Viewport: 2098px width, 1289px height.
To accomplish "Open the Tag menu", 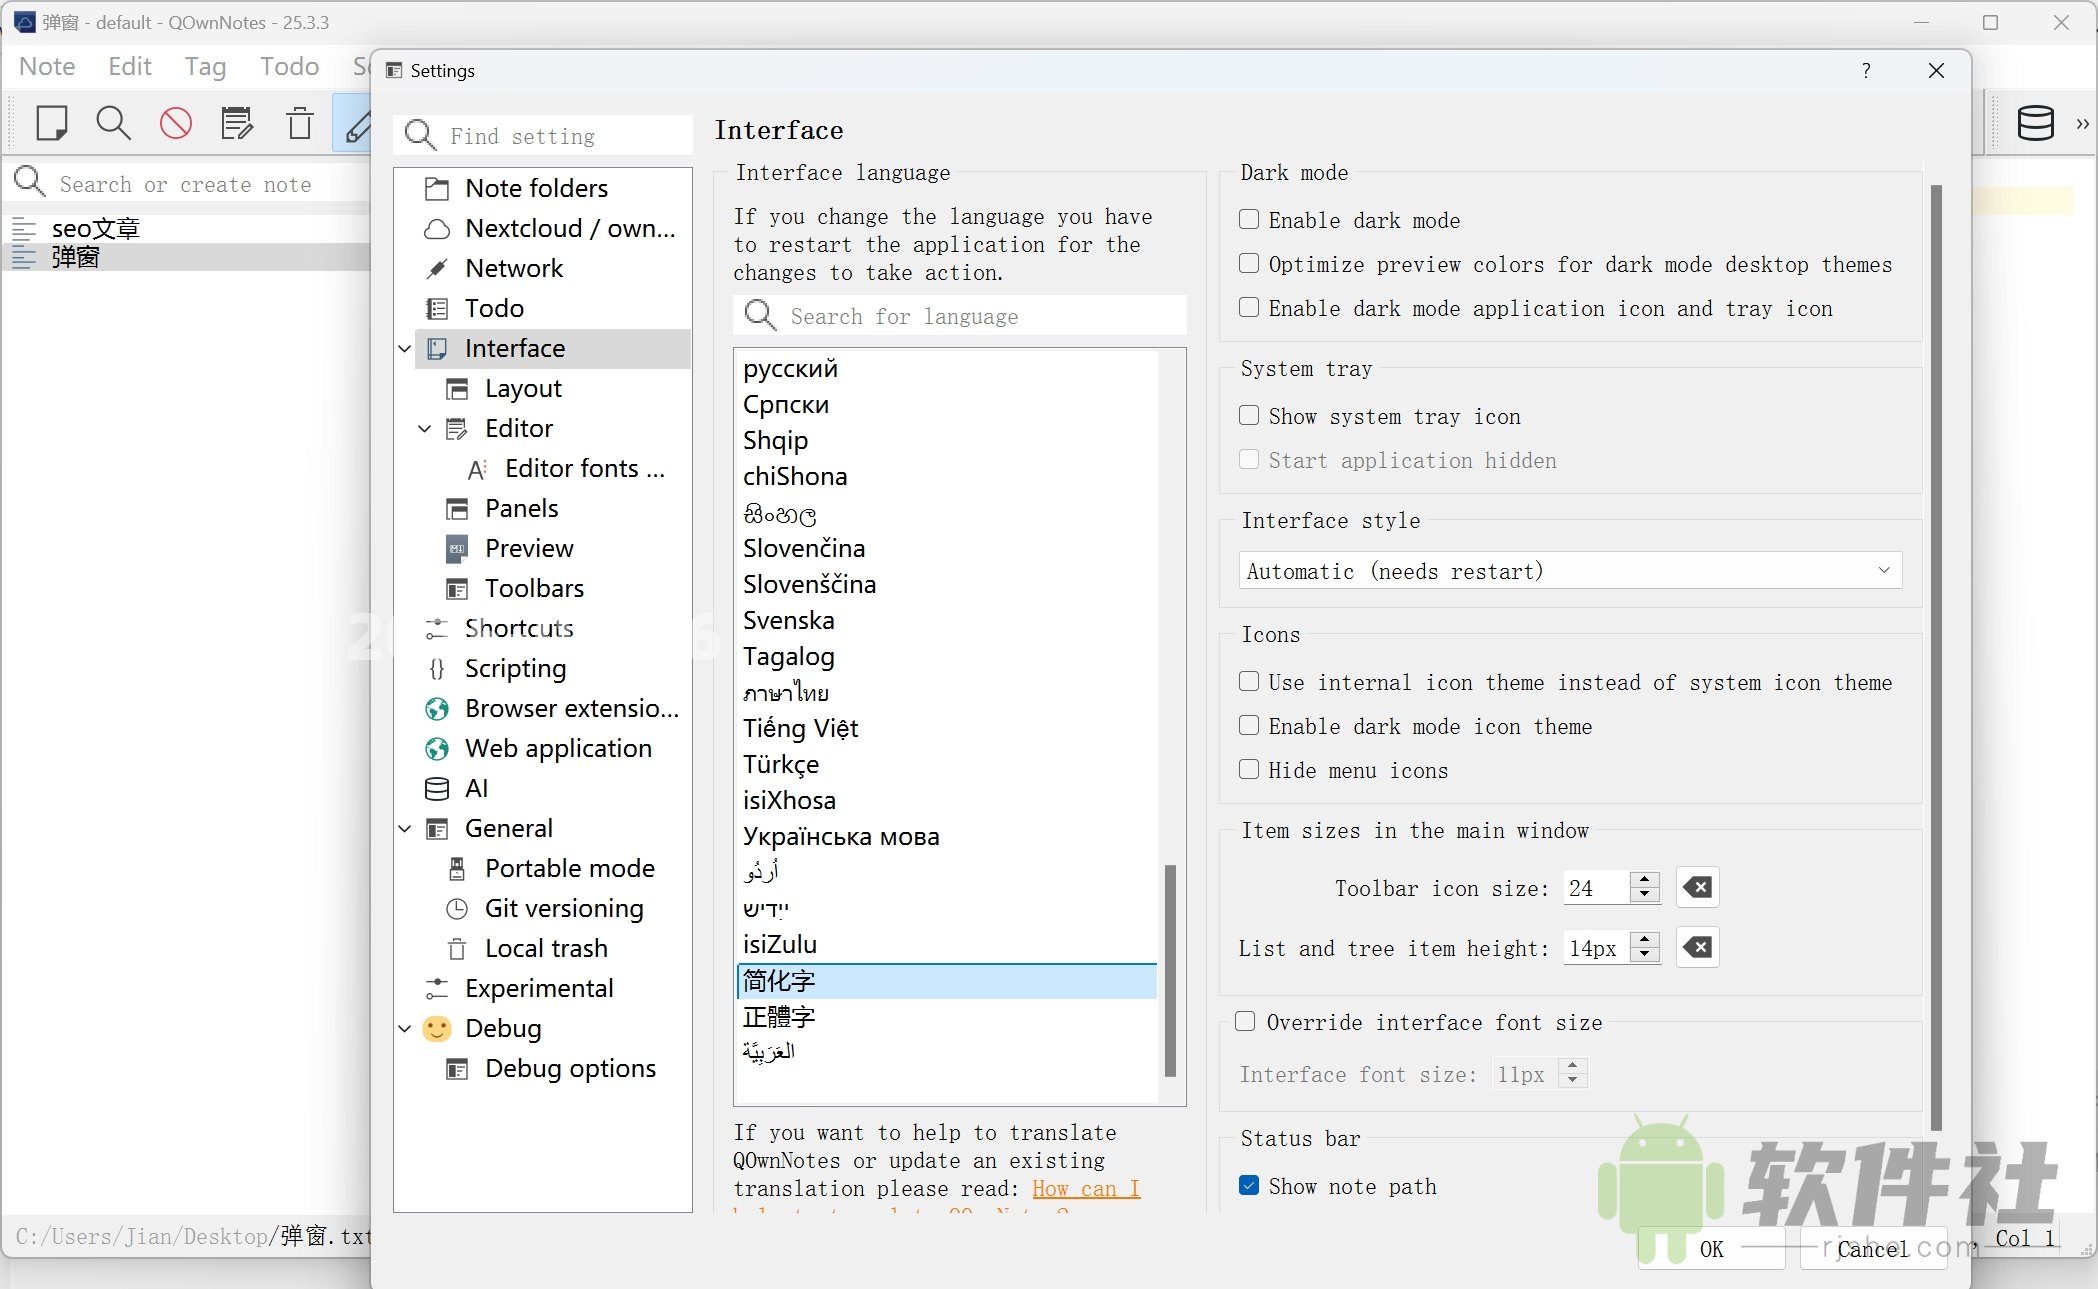I will coord(204,66).
